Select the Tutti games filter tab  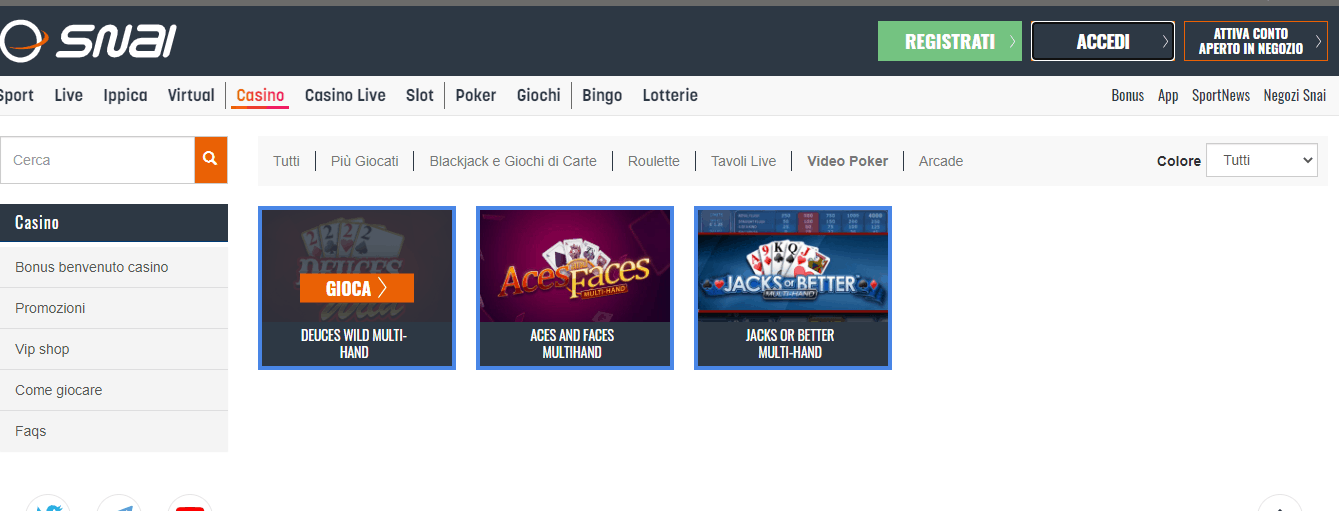tap(286, 161)
